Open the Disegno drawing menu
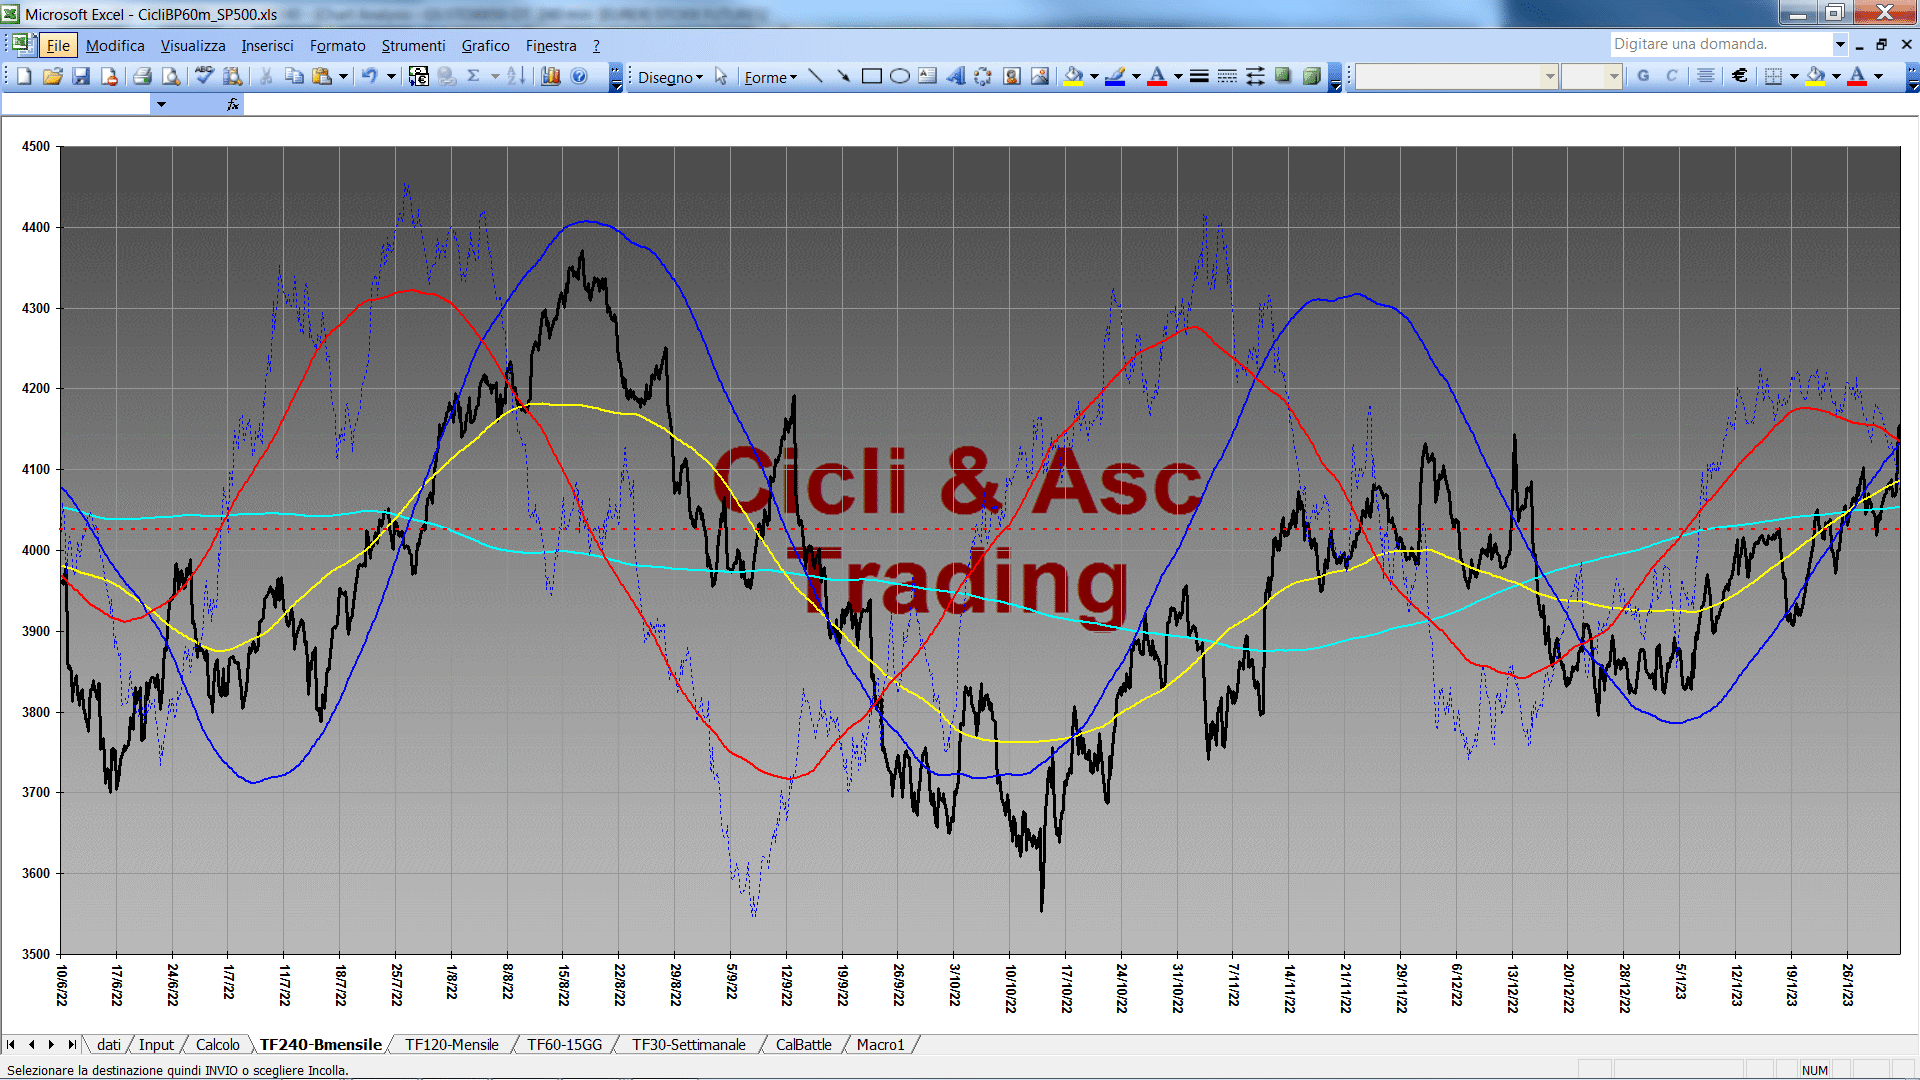The width and height of the screenshot is (1920, 1080). (x=670, y=77)
